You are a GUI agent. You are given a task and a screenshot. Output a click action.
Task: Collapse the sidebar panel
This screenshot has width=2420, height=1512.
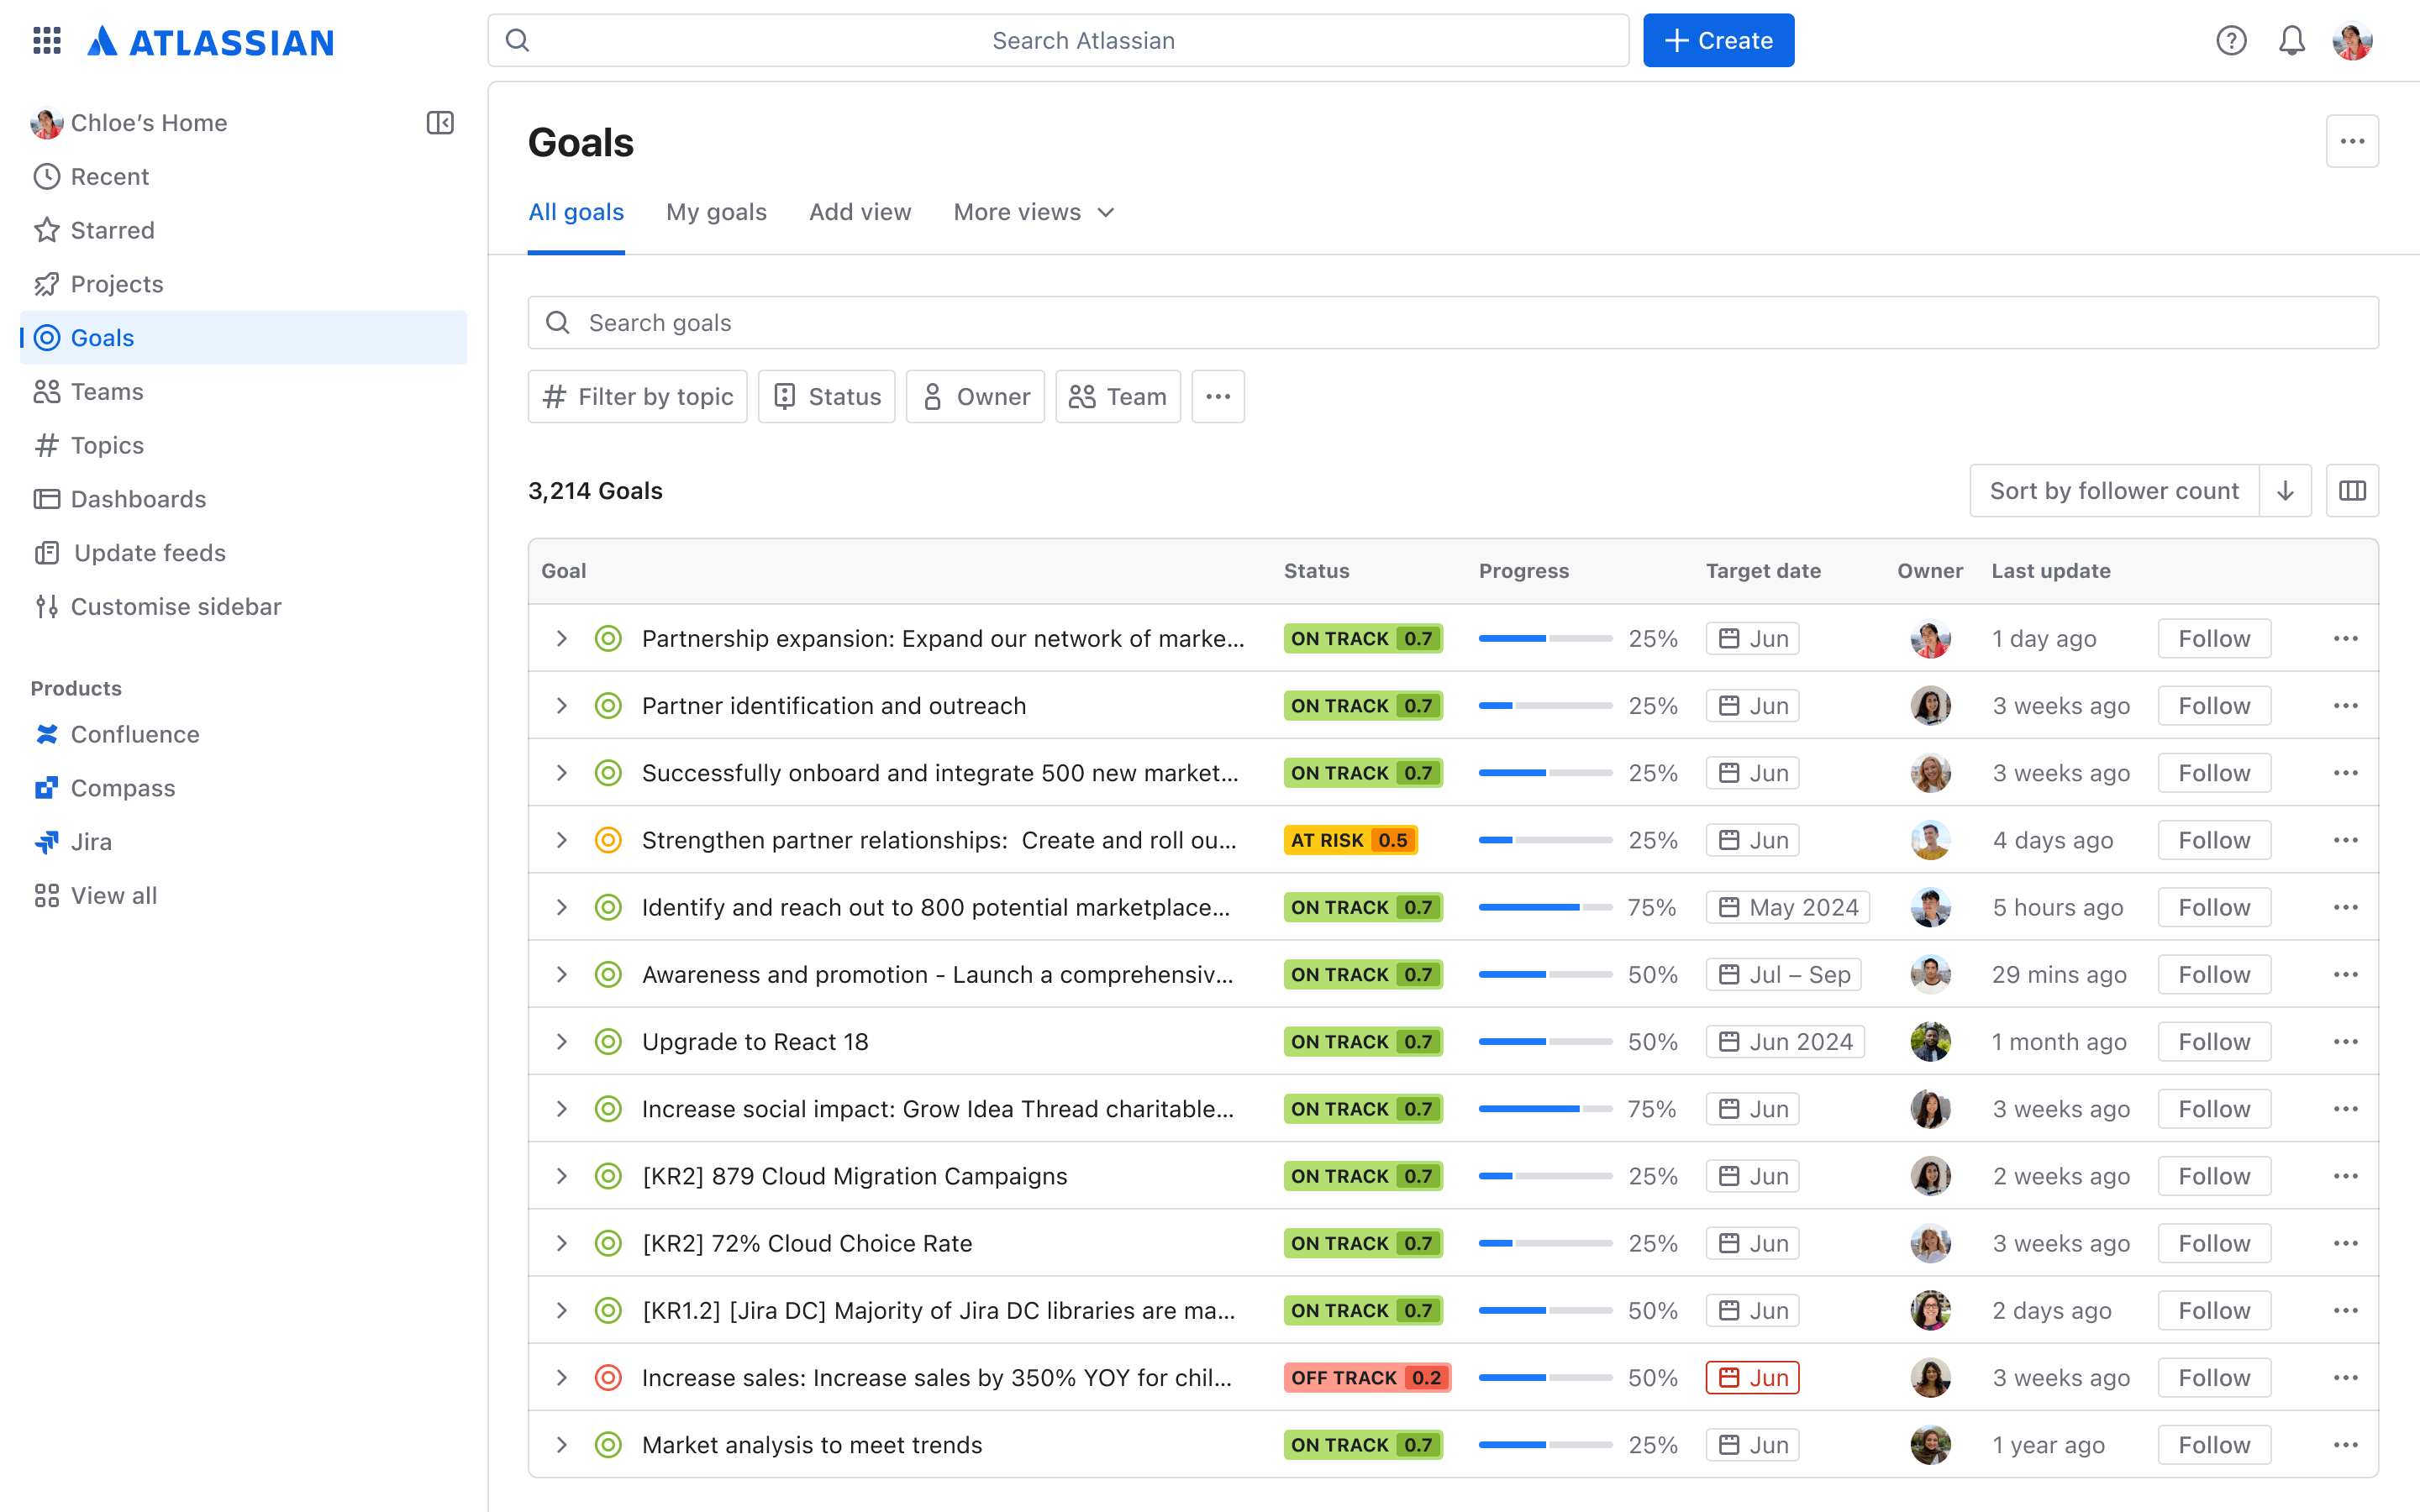440,122
